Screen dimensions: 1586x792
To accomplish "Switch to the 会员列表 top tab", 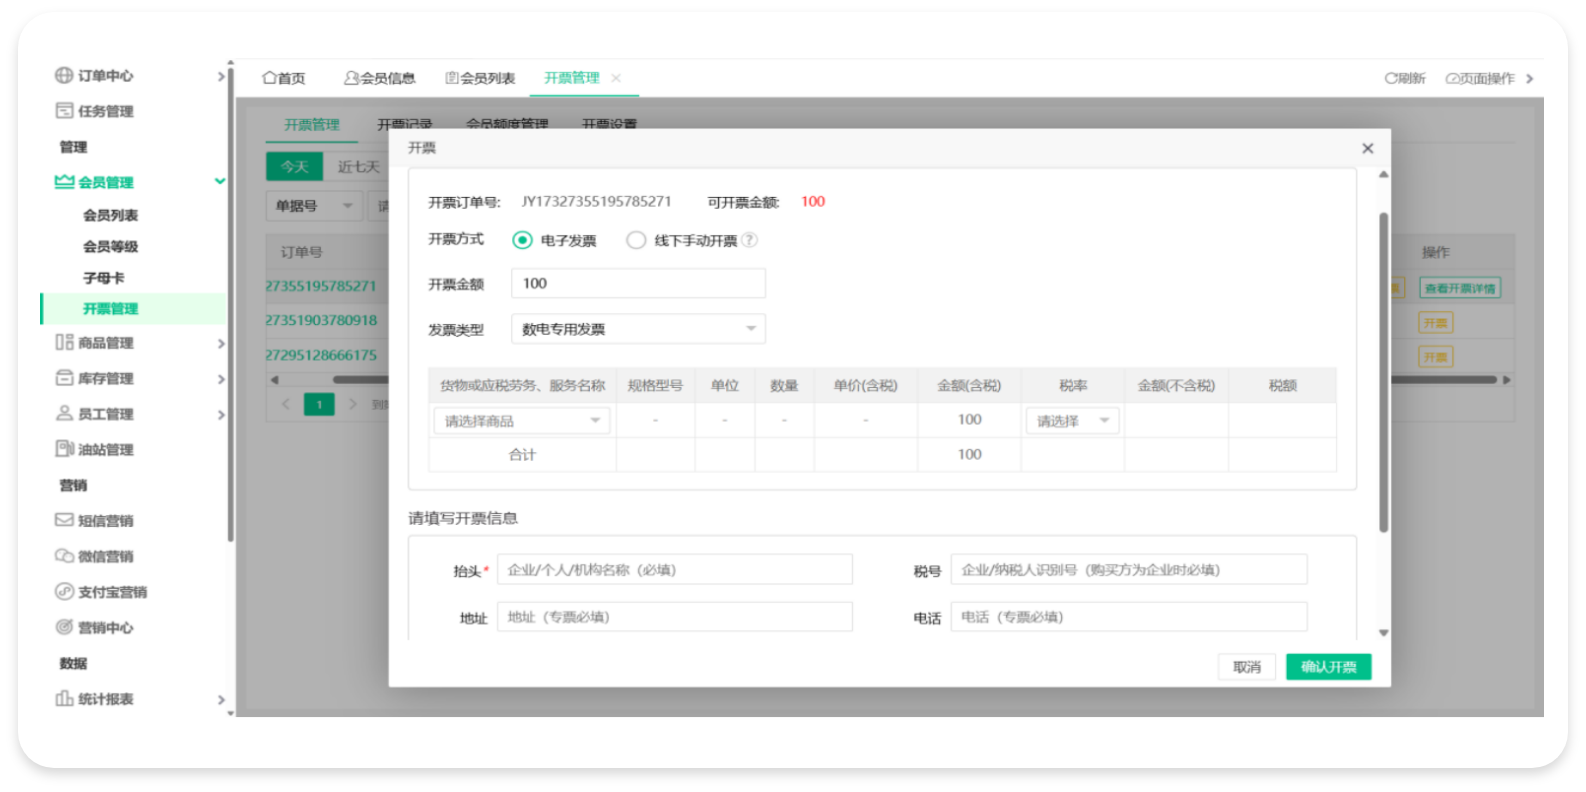I will (x=480, y=78).
